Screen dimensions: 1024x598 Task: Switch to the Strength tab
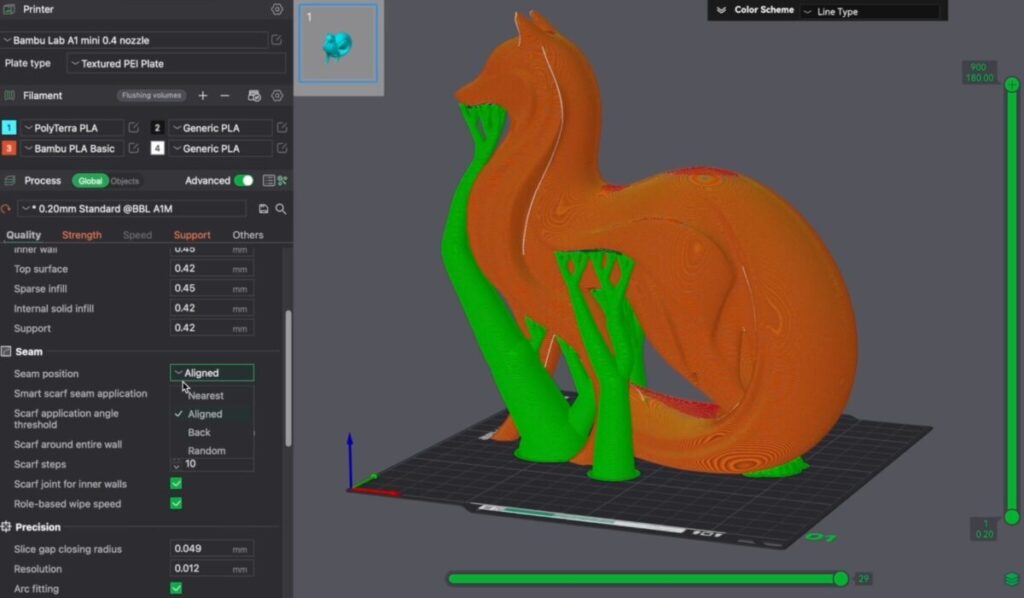pos(82,235)
